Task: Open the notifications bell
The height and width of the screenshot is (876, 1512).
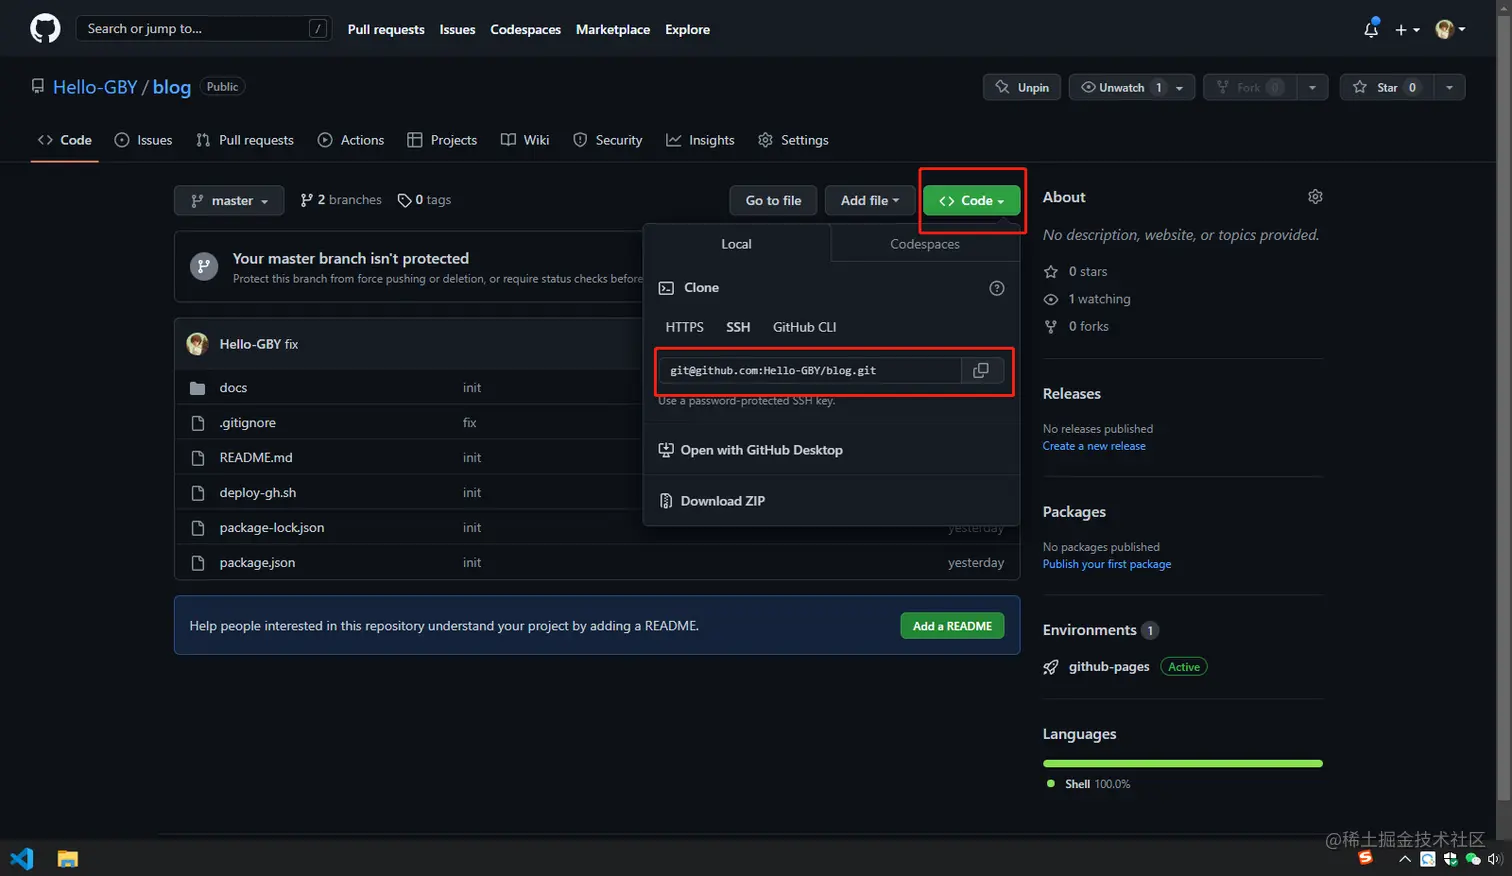Action: click(1371, 29)
